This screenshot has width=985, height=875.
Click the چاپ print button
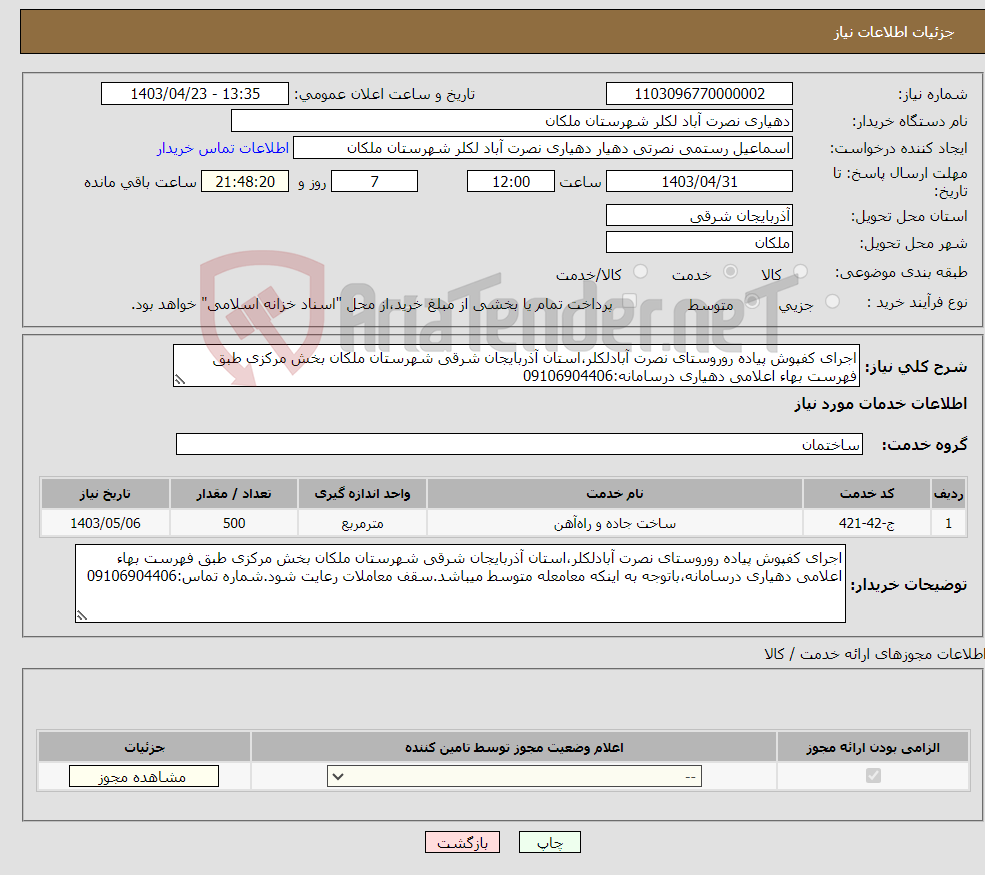550,842
